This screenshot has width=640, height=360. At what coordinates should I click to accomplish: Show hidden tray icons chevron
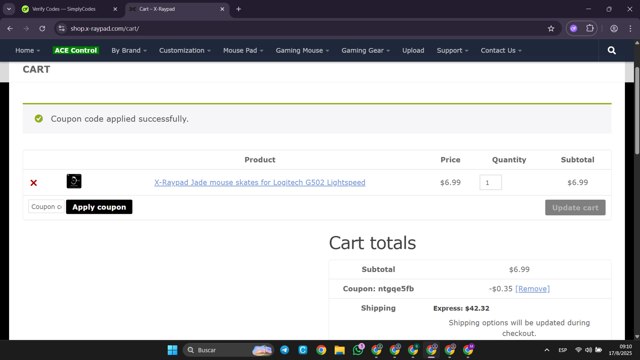(x=547, y=350)
